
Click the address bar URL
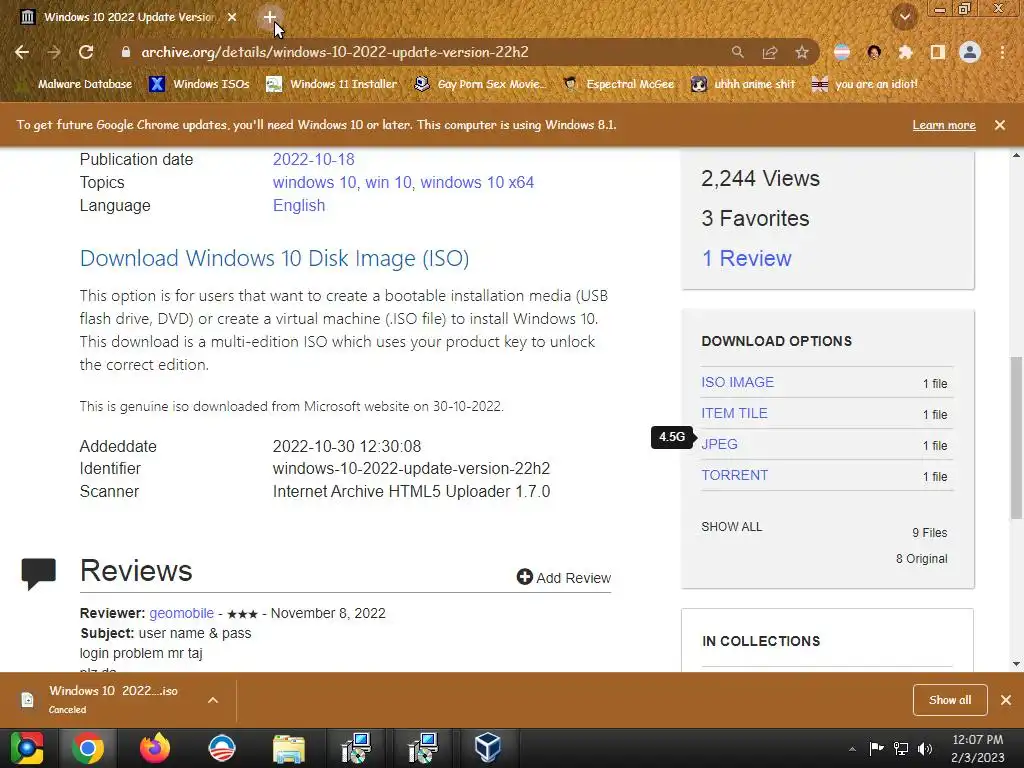click(x=335, y=52)
